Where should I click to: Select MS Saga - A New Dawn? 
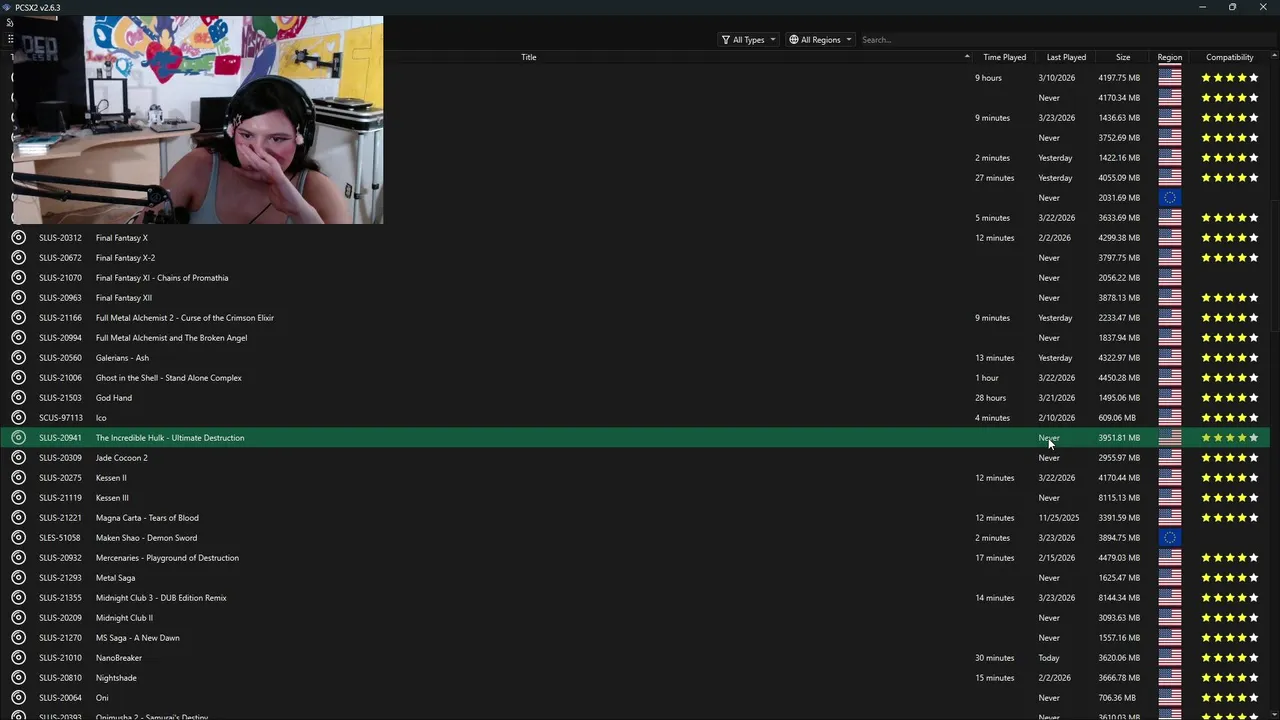(138, 638)
